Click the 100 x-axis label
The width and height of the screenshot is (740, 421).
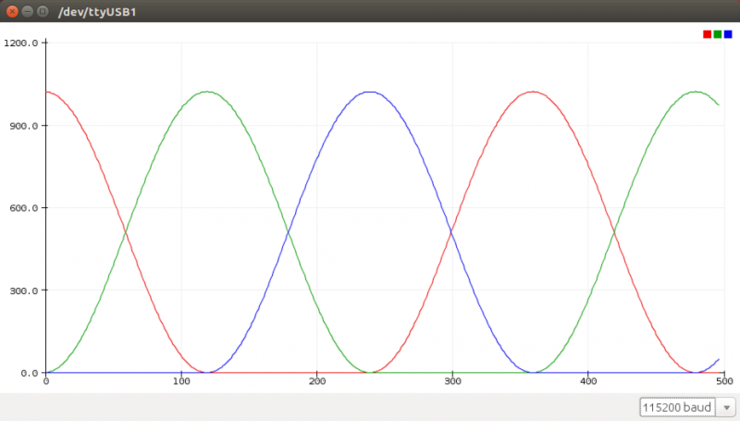point(181,381)
